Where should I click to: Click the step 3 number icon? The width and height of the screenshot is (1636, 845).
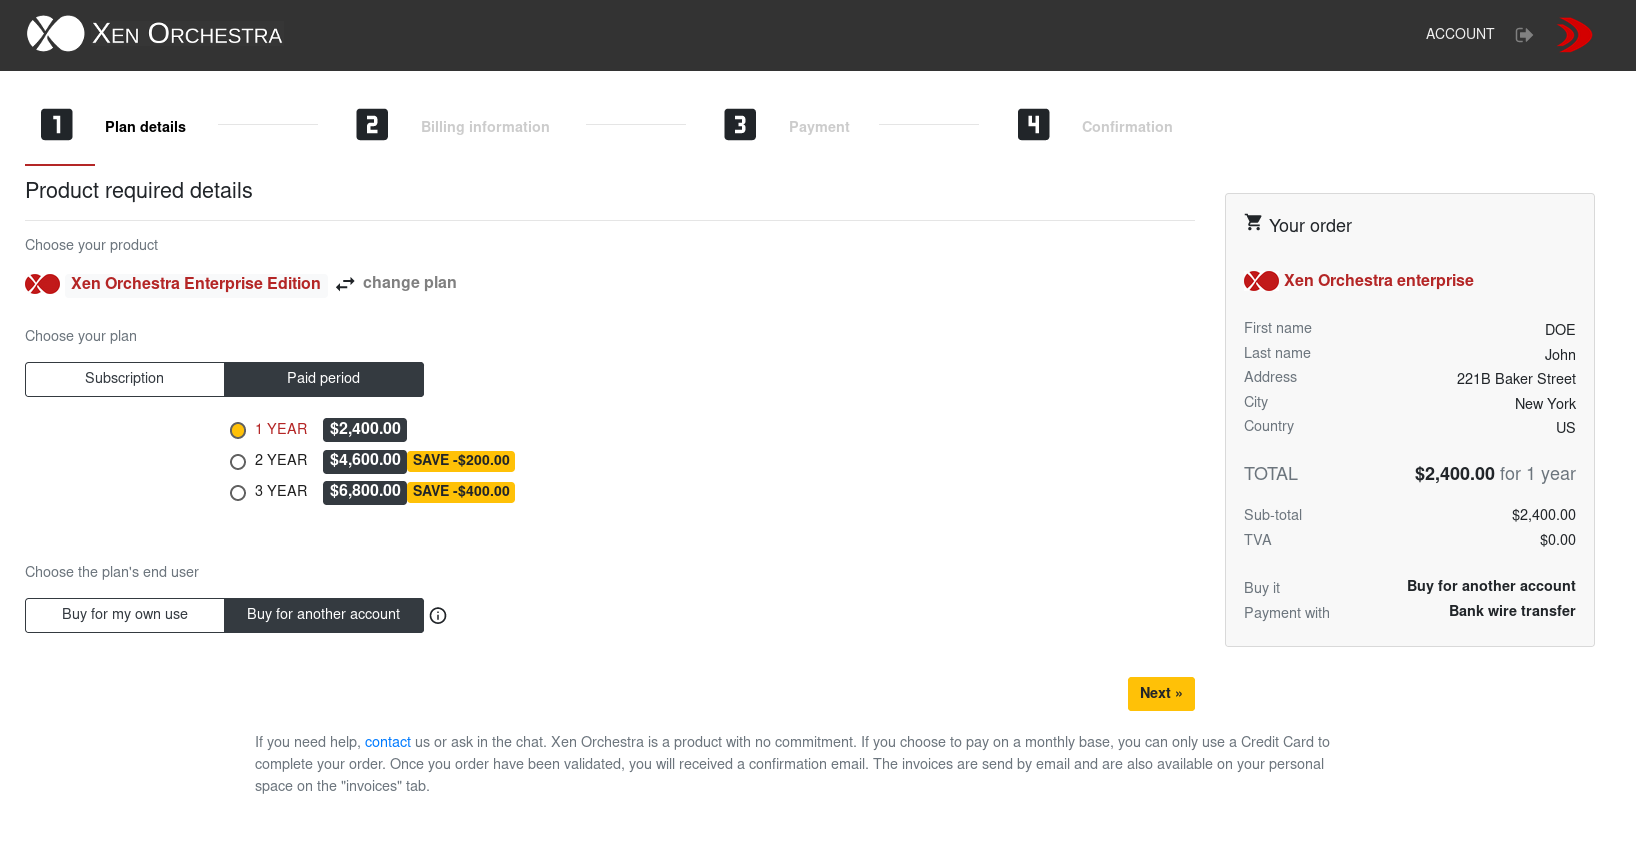740,125
